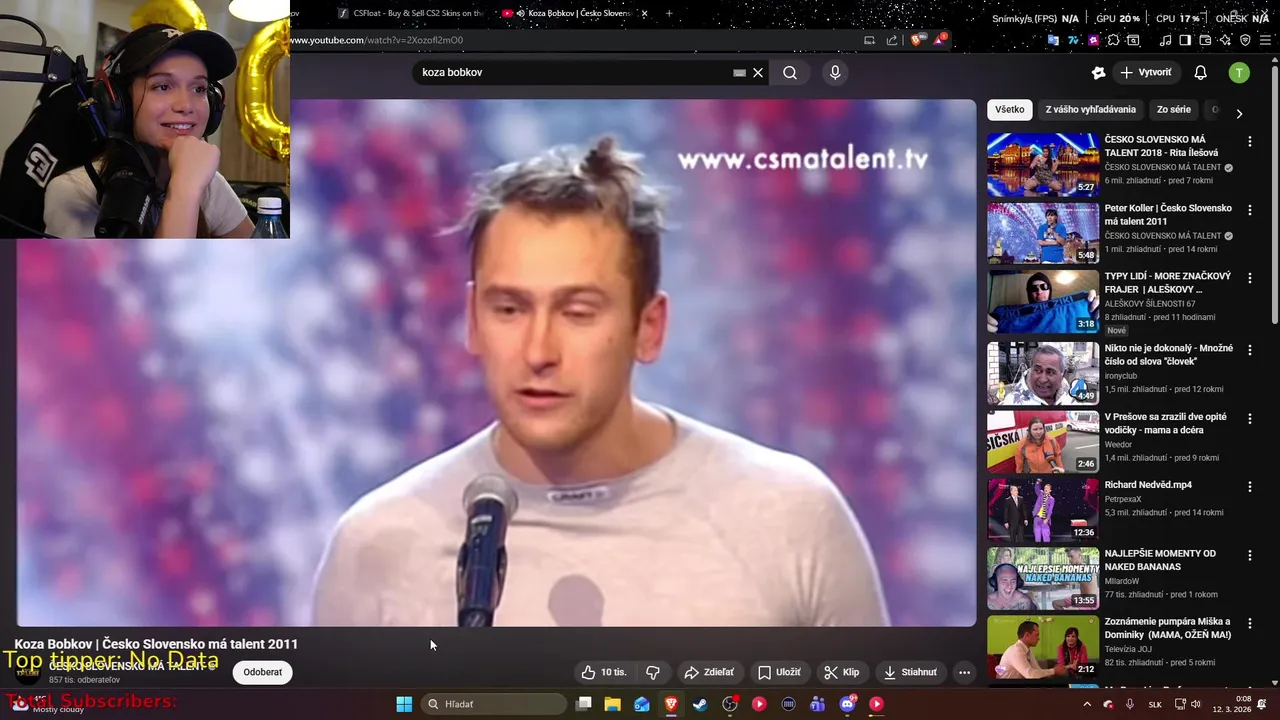Click SLK keyboard language indicator

point(1155,704)
